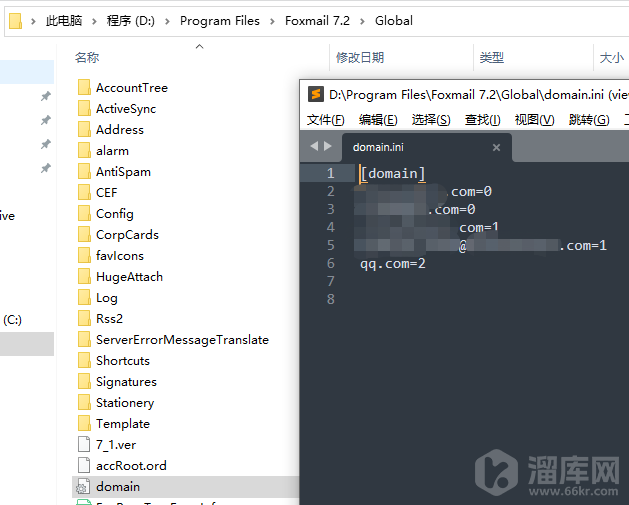Expand chevron after 程序 (D:) breadcrumb

(167, 21)
